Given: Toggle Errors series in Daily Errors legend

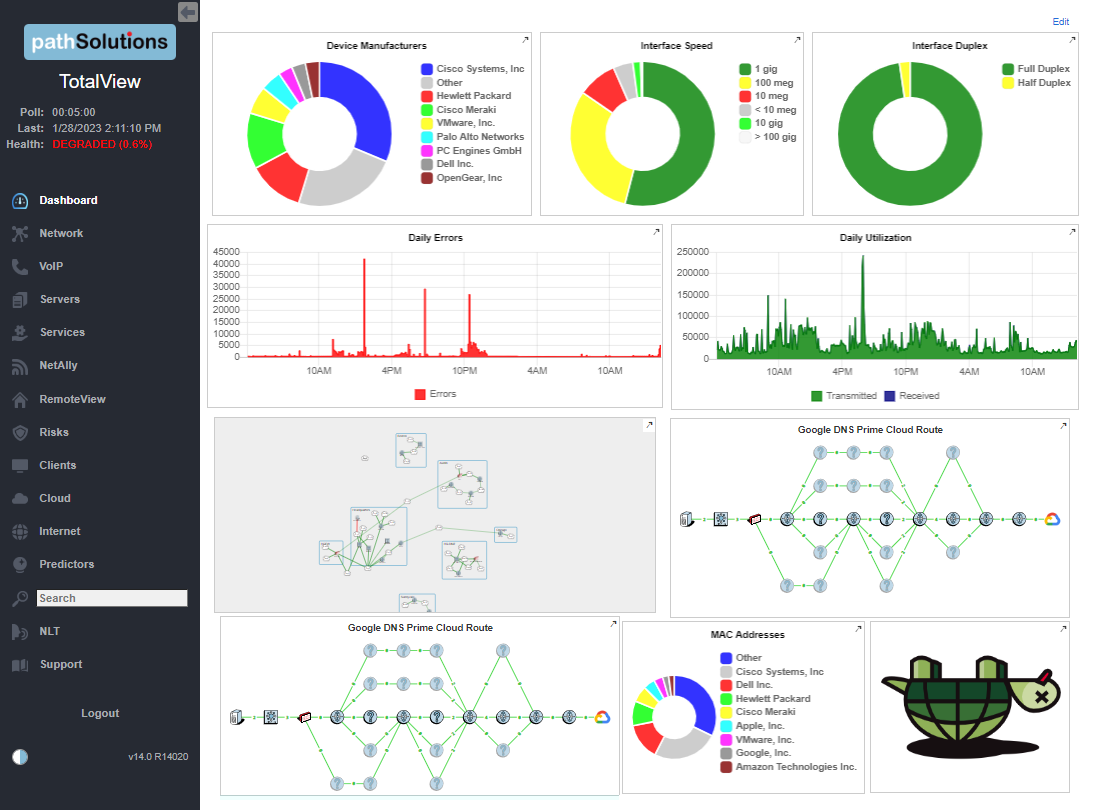Looking at the screenshot, I should [420, 395].
